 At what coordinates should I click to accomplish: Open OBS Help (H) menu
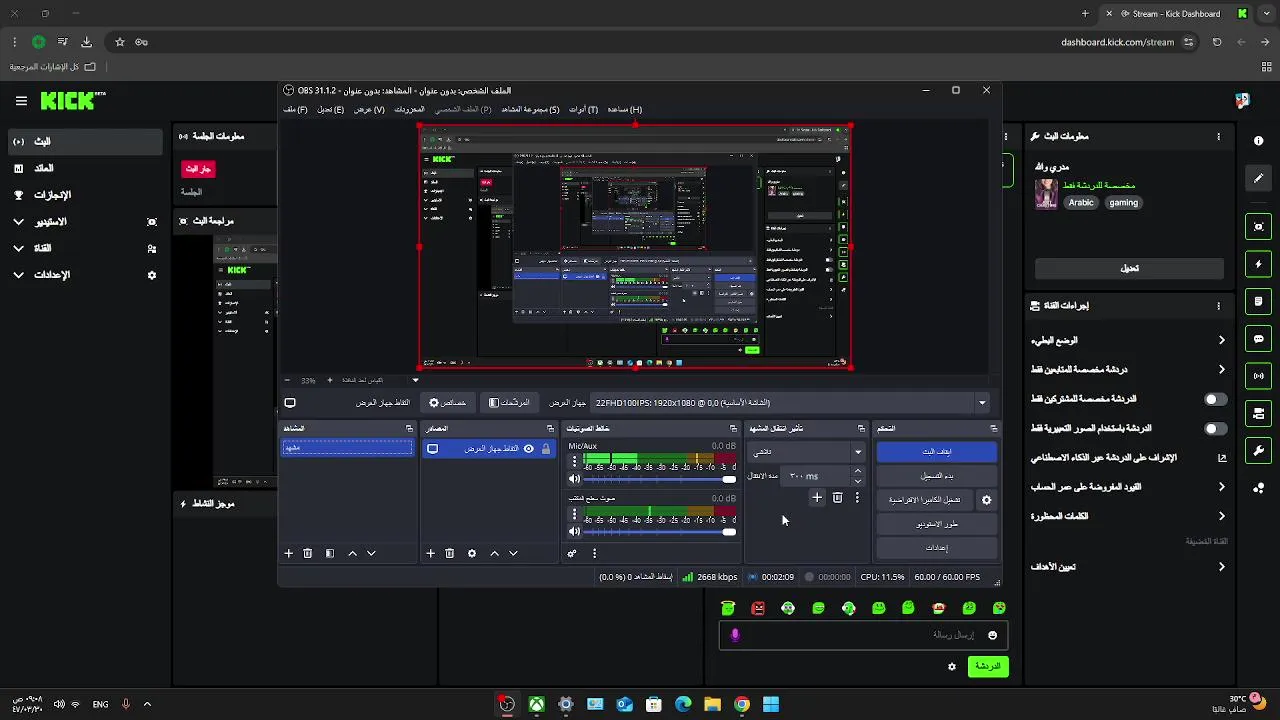pyautogui.click(x=624, y=109)
